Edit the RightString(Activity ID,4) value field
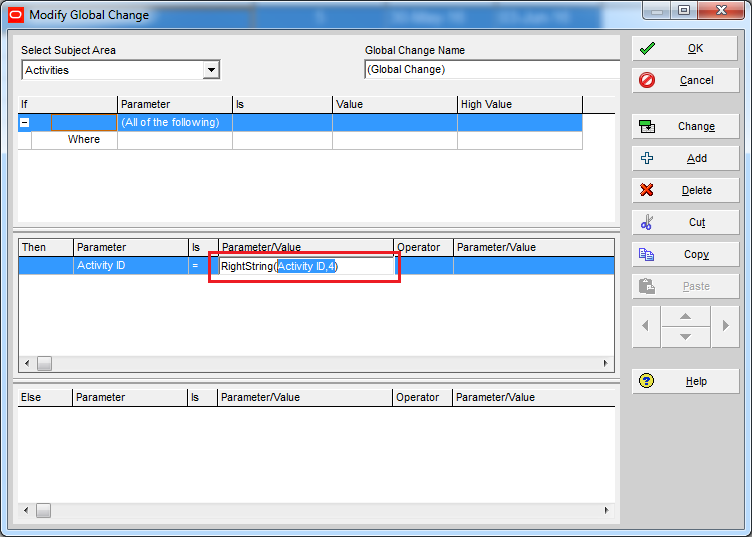This screenshot has height=537, width=752. tap(305, 266)
